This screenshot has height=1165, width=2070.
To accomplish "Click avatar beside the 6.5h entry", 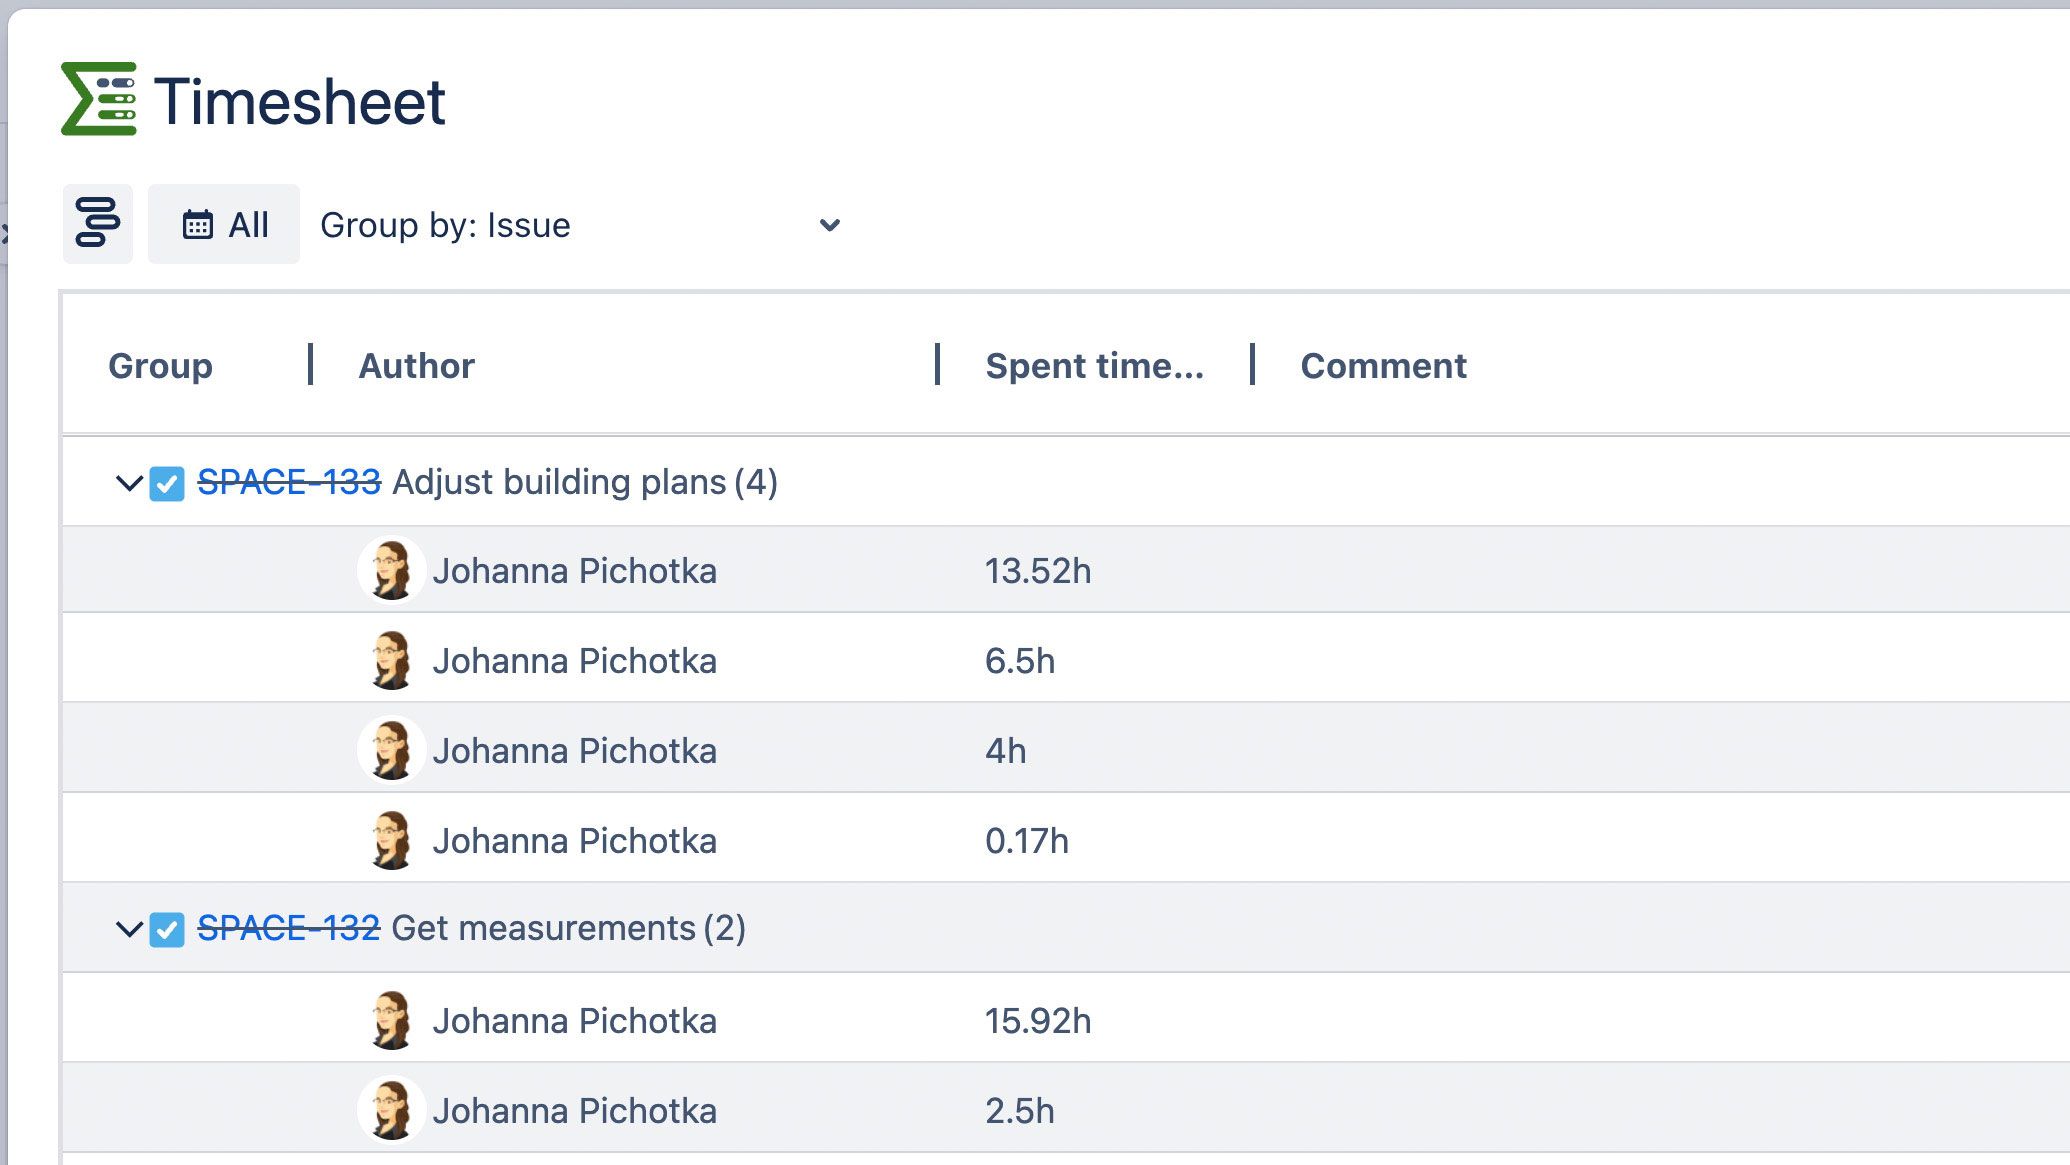I will (x=391, y=660).
